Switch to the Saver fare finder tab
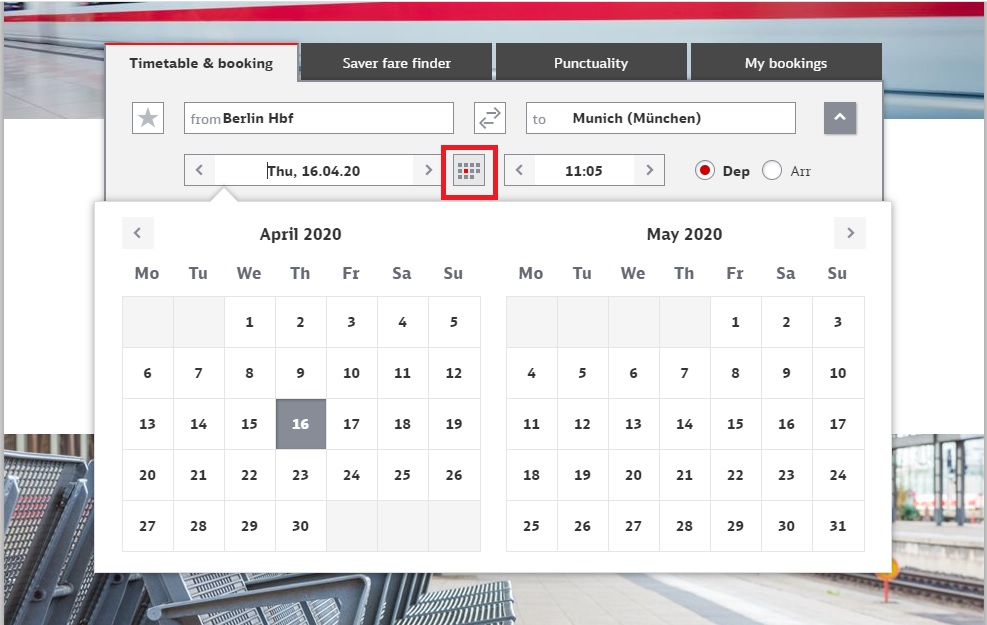The height and width of the screenshot is (625, 987). (395, 62)
